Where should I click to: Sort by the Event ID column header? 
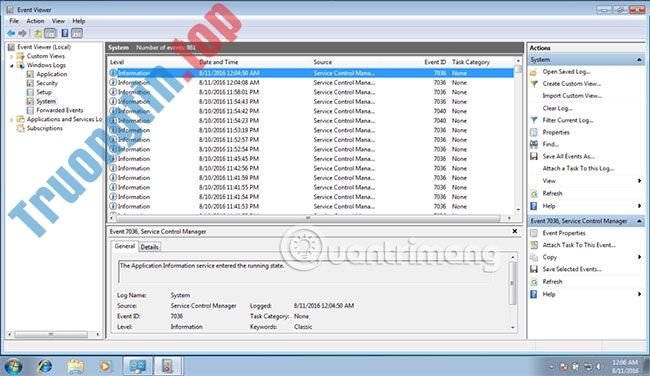(435, 62)
